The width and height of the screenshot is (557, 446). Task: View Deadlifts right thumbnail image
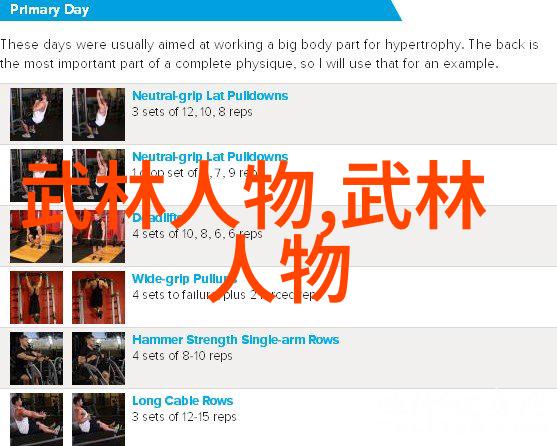click(x=98, y=236)
